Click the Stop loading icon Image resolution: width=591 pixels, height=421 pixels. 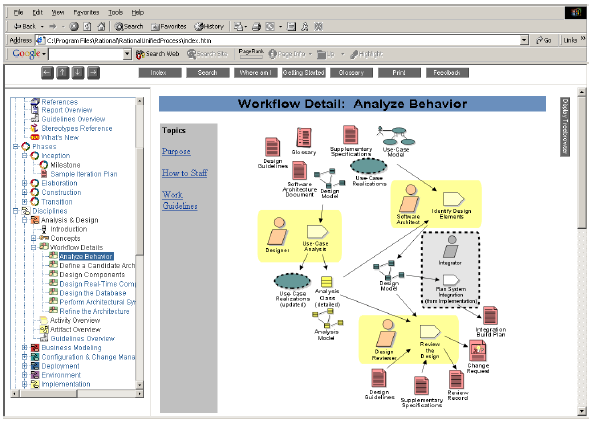click(x=74, y=26)
